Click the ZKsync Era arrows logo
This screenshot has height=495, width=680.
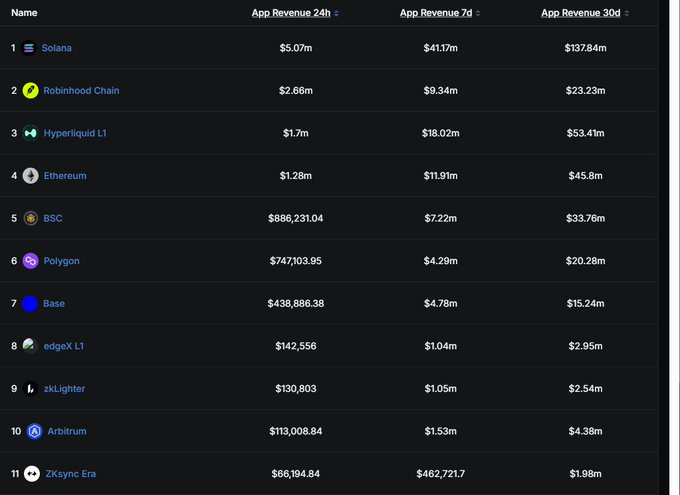pyautogui.click(x=32, y=474)
